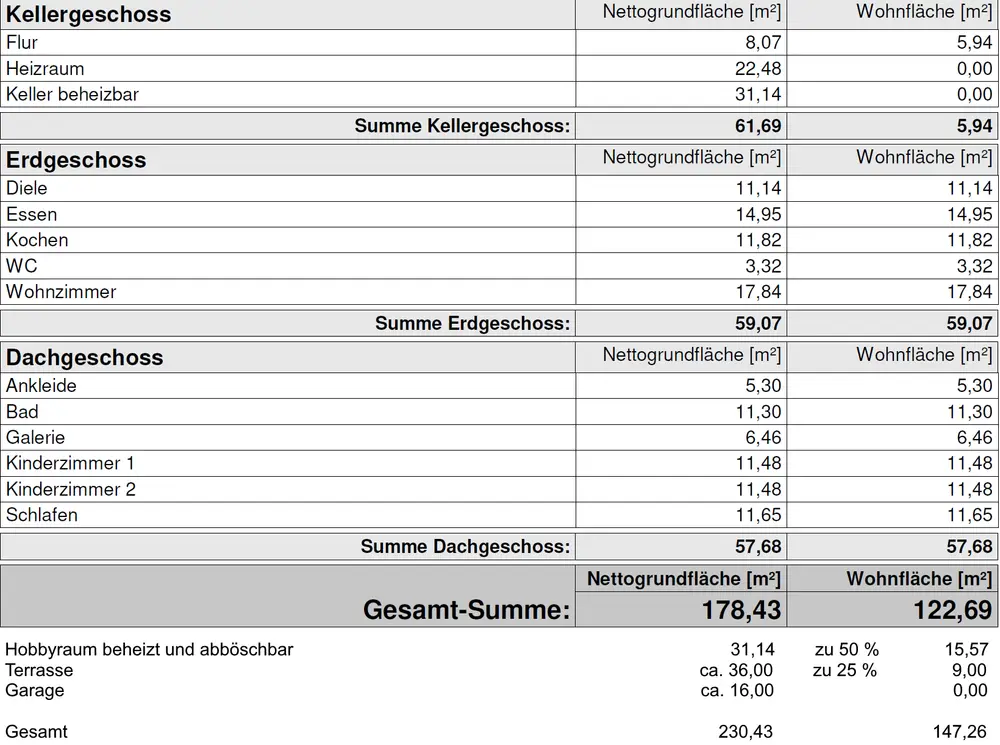
Task: Select Flur's Wohnfläche value 5,94
Action: [972, 43]
